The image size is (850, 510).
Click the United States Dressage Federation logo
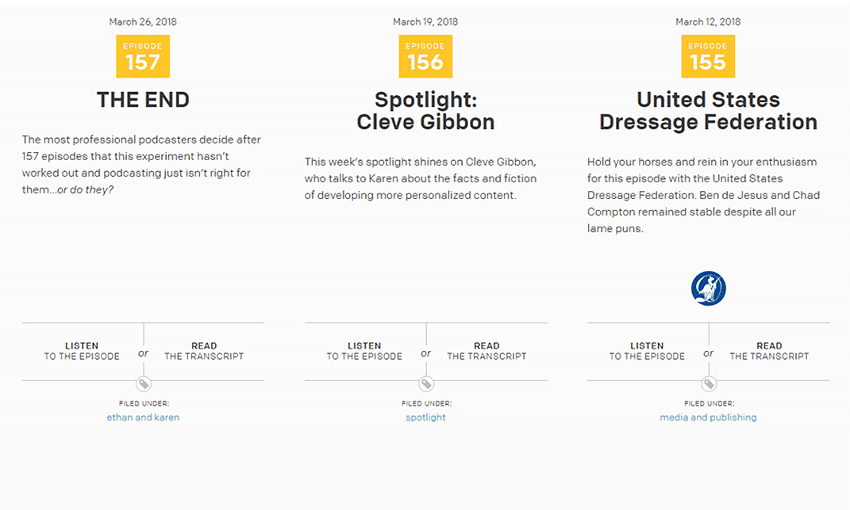click(x=708, y=288)
